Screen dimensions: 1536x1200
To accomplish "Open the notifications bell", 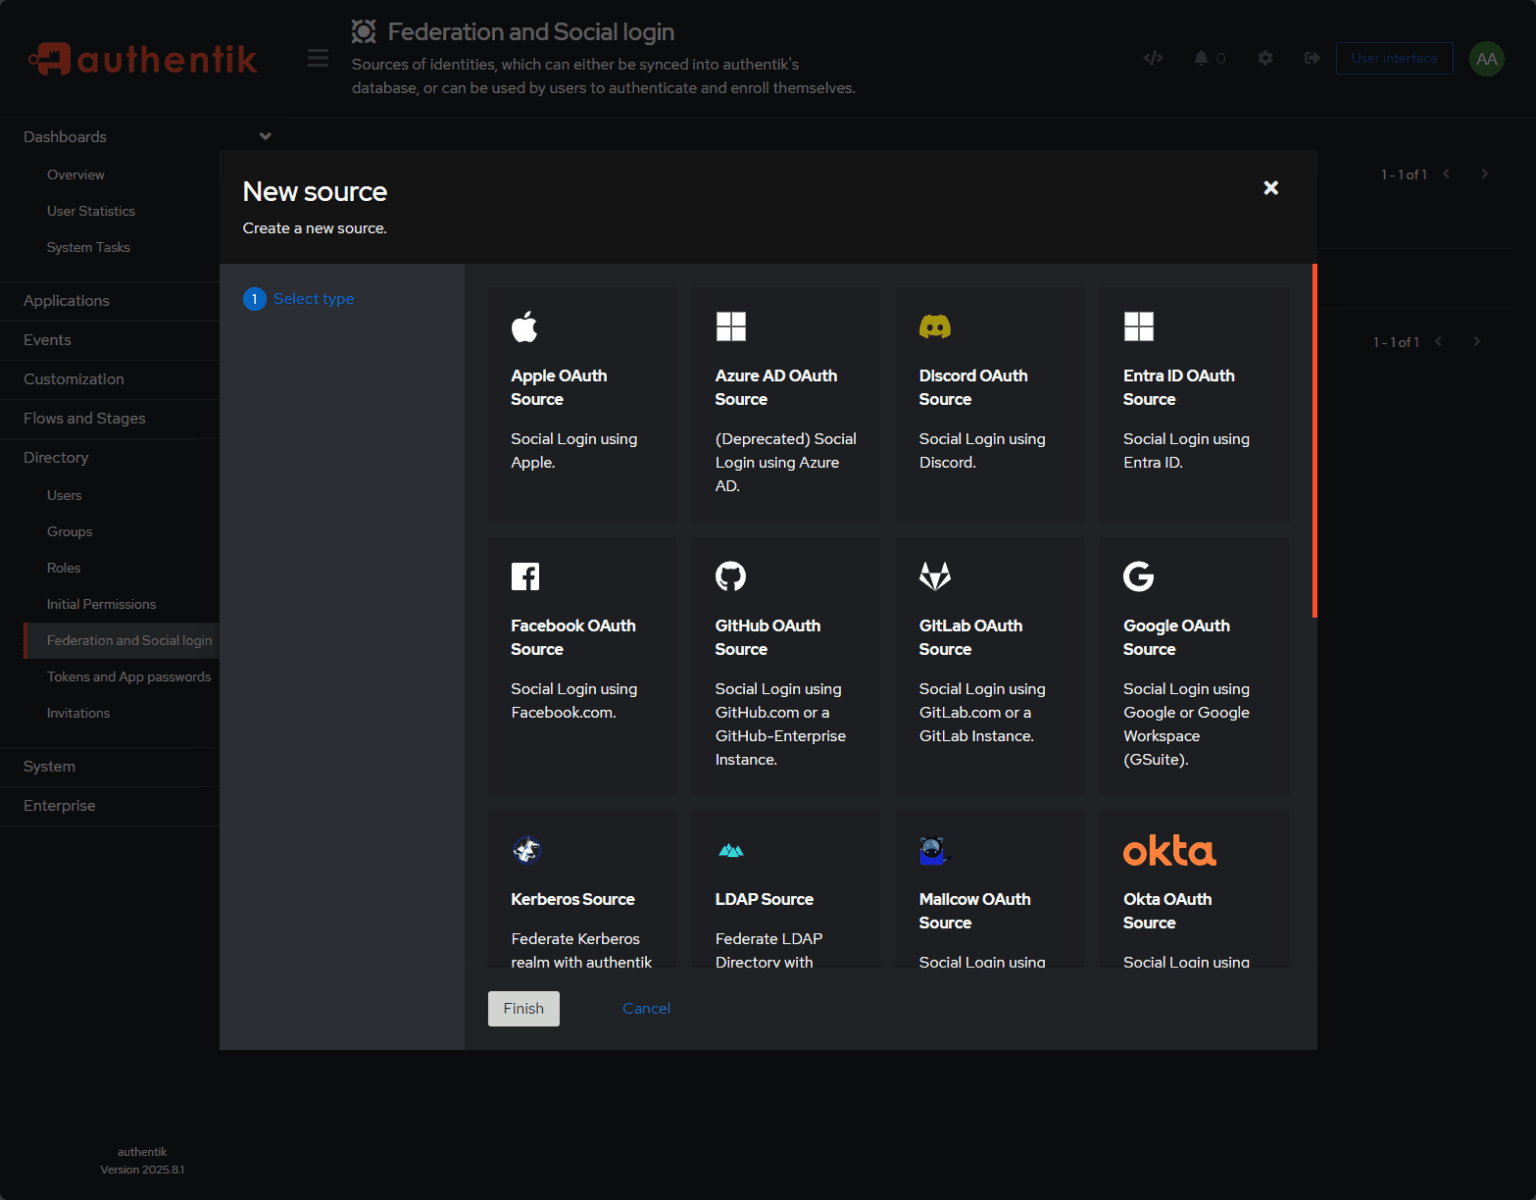I will [1201, 58].
